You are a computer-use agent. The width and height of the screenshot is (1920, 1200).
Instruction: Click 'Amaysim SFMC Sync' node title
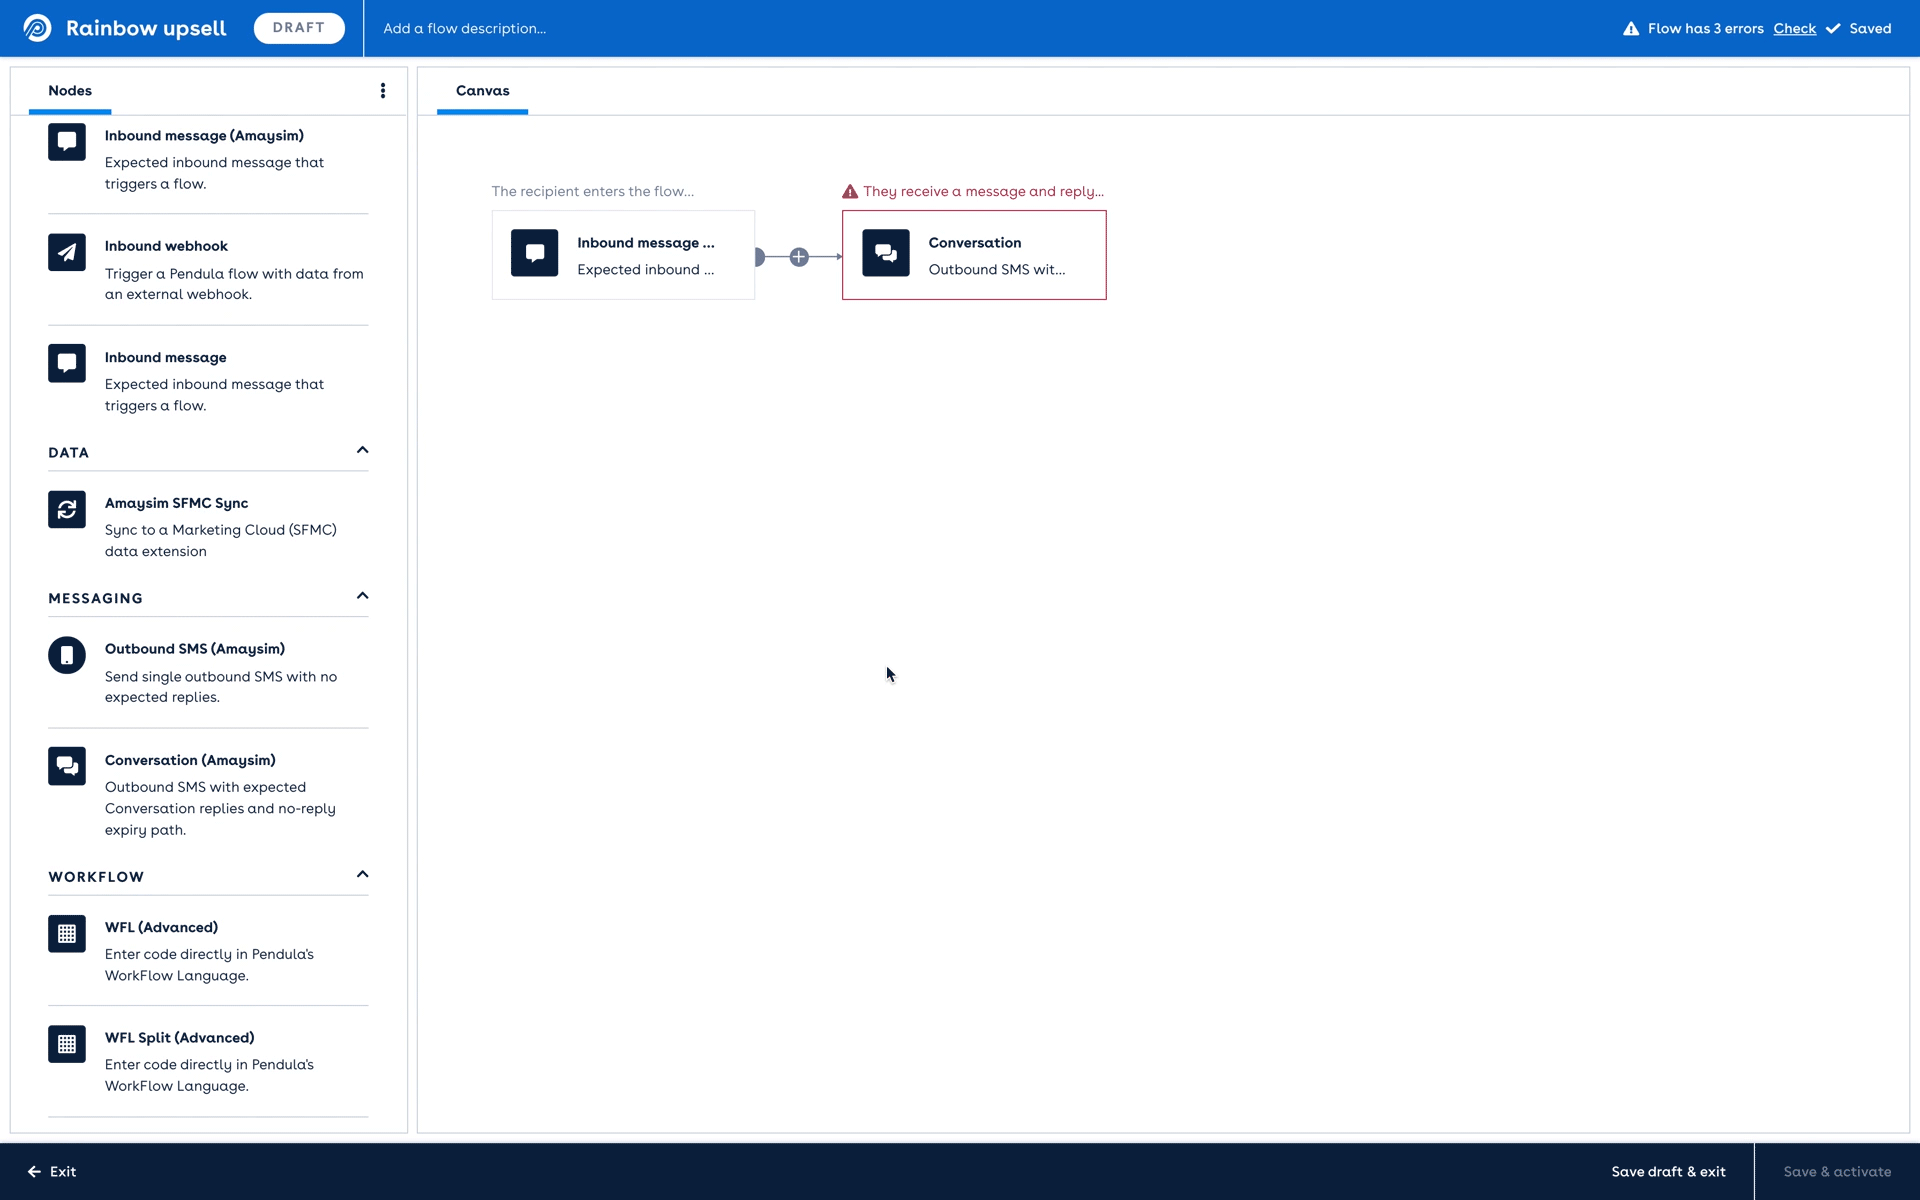pos(176,503)
